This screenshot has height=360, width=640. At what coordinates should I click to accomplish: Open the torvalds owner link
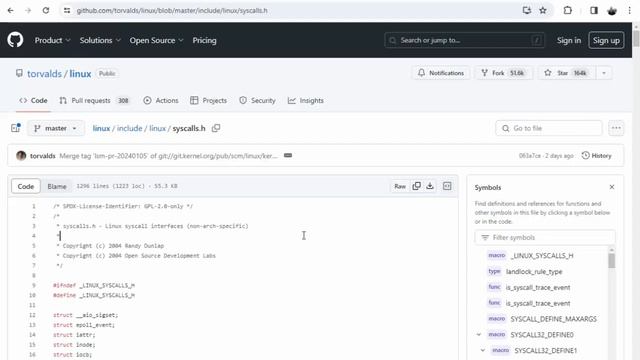click(x=44, y=73)
